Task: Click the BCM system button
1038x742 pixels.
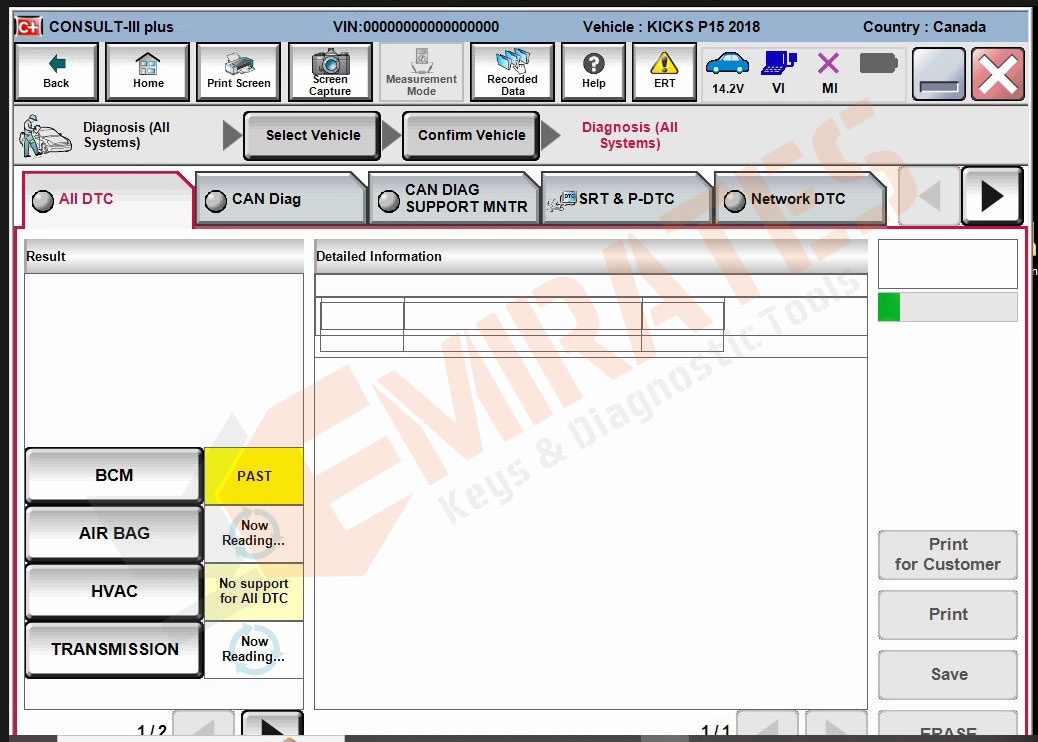Action: [x=114, y=476]
